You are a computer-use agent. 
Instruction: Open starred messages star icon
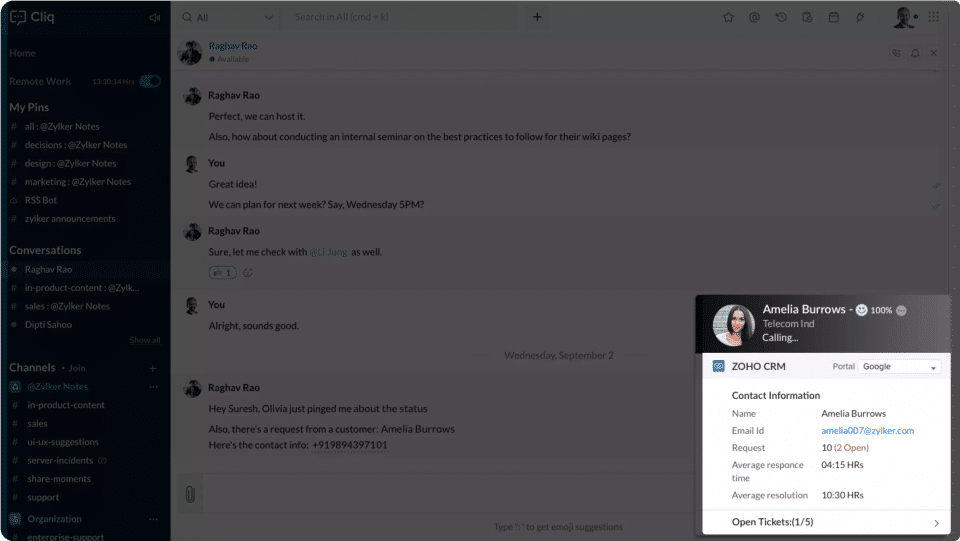click(x=728, y=17)
